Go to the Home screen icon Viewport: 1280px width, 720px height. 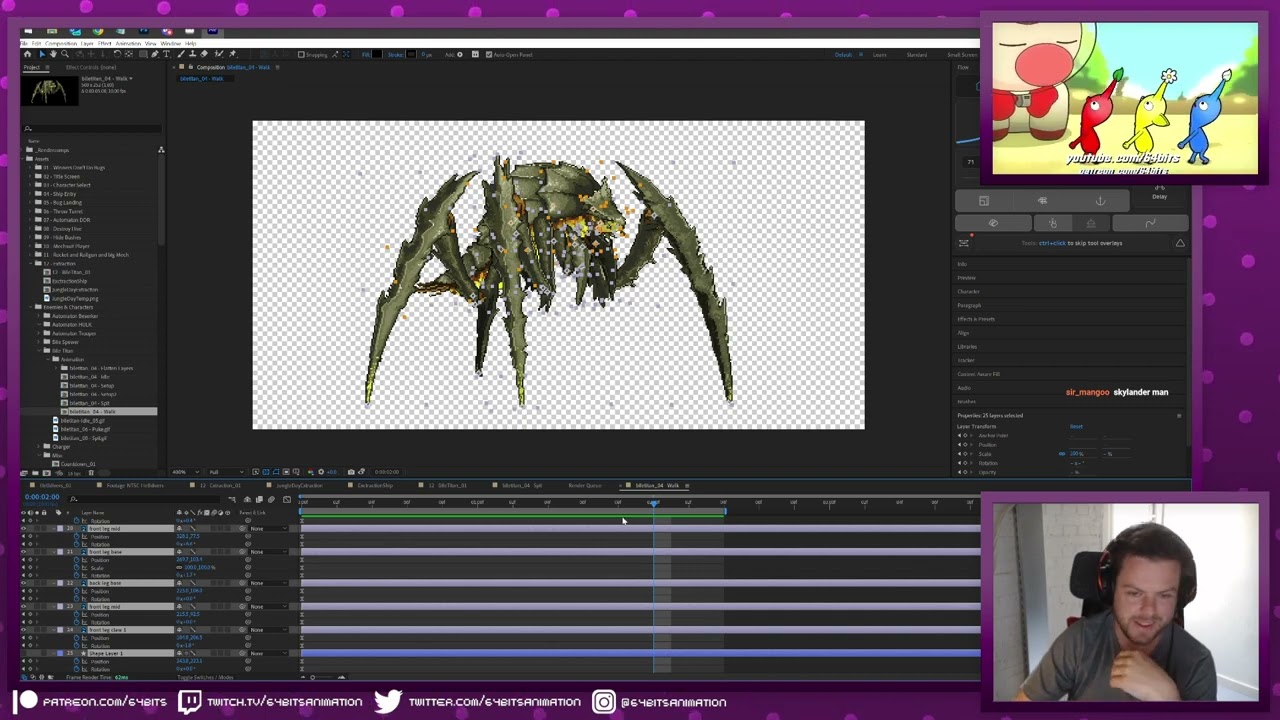coord(27,54)
